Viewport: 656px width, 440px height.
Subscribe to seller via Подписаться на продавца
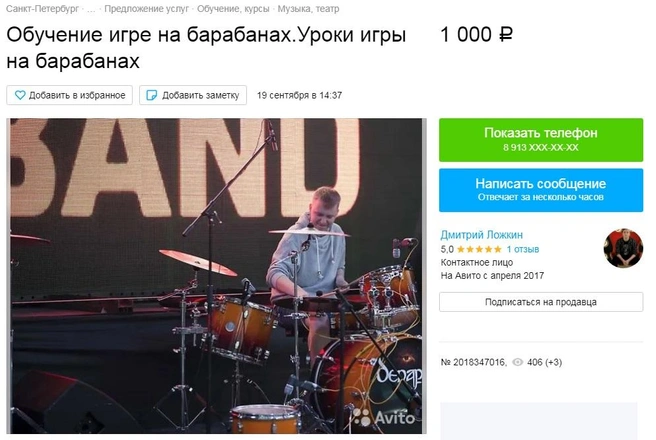click(x=541, y=302)
